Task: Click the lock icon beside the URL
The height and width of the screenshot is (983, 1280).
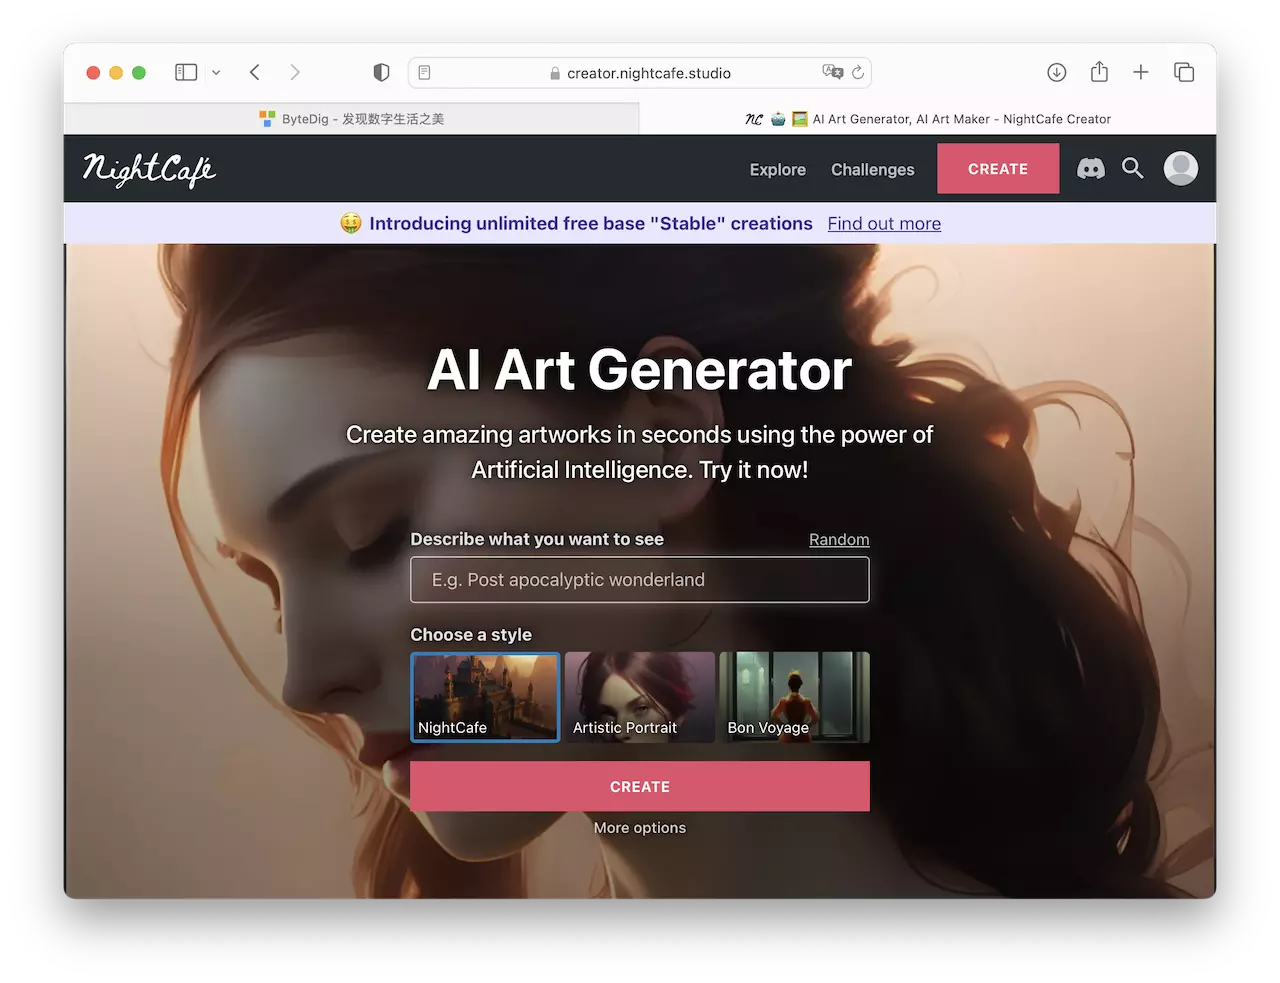Action: 555,73
